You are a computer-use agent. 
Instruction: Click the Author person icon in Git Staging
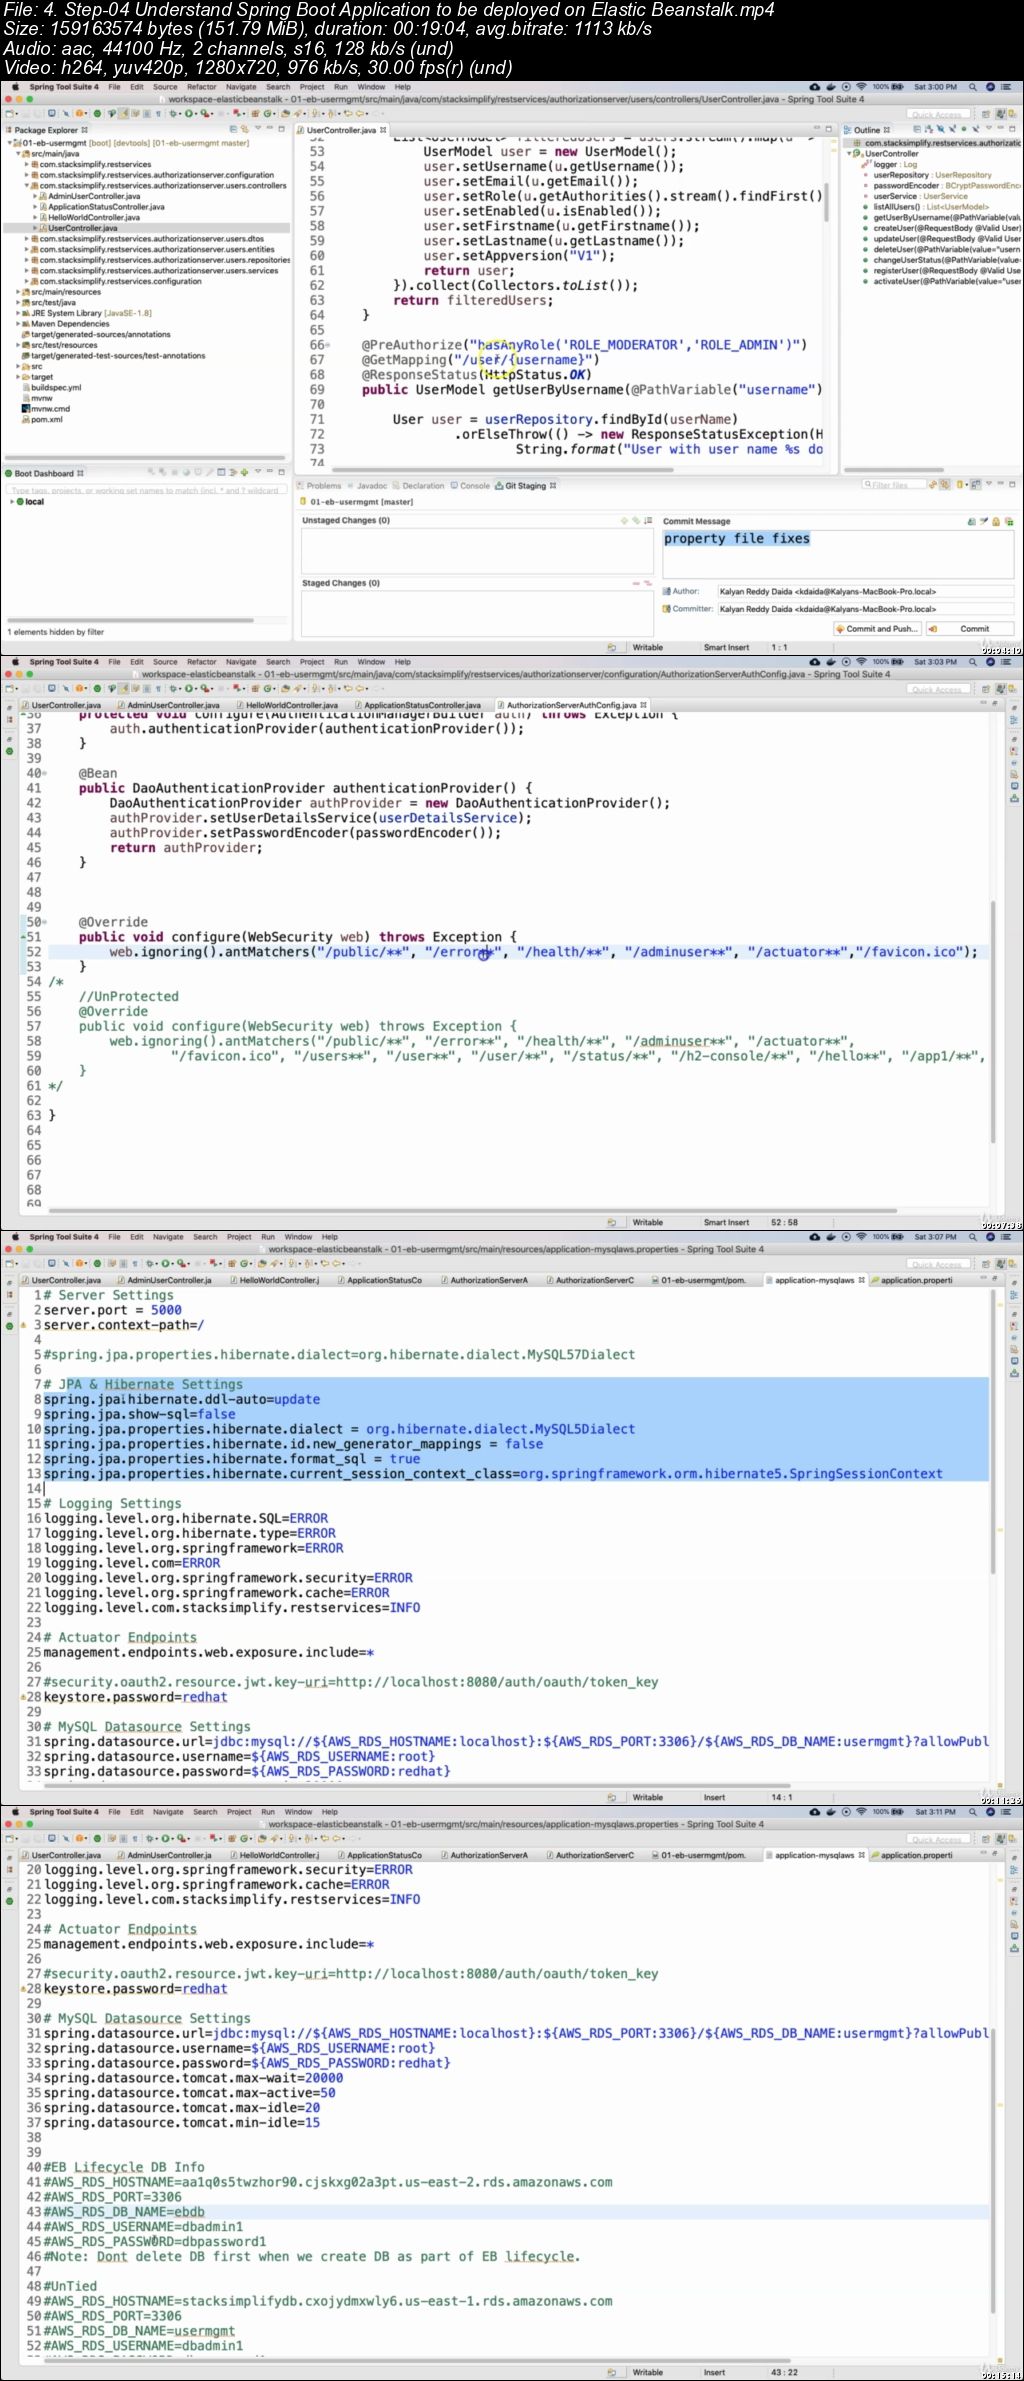coord(666,591)
